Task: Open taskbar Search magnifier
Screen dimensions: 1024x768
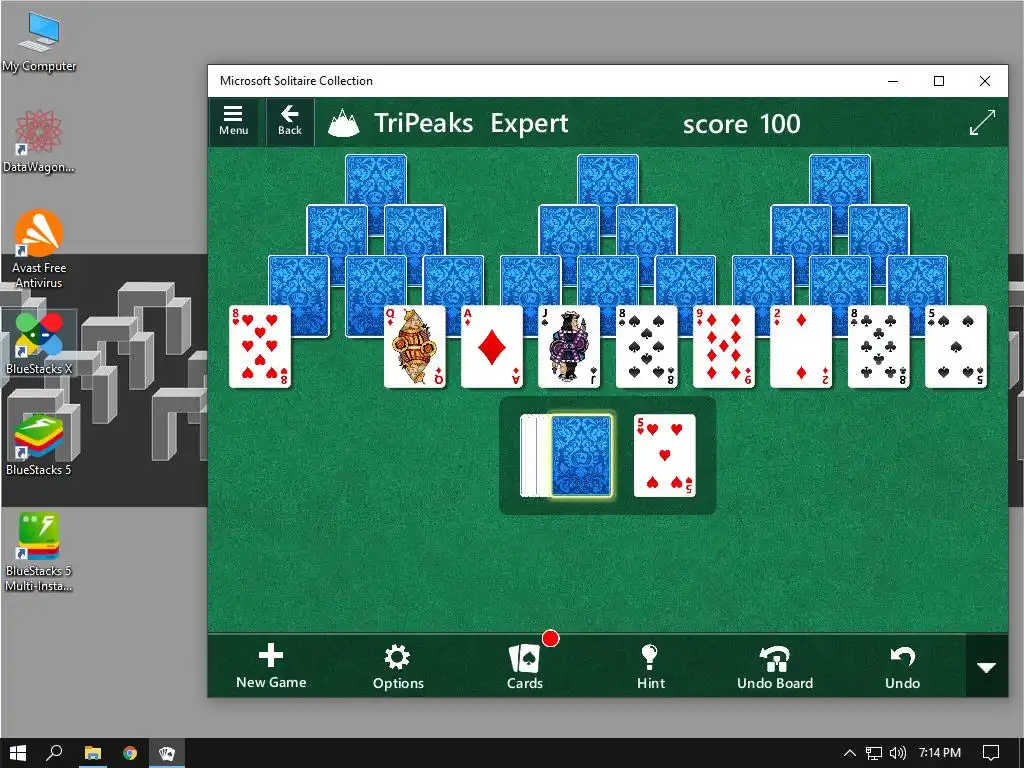Action: coord(54,753)
